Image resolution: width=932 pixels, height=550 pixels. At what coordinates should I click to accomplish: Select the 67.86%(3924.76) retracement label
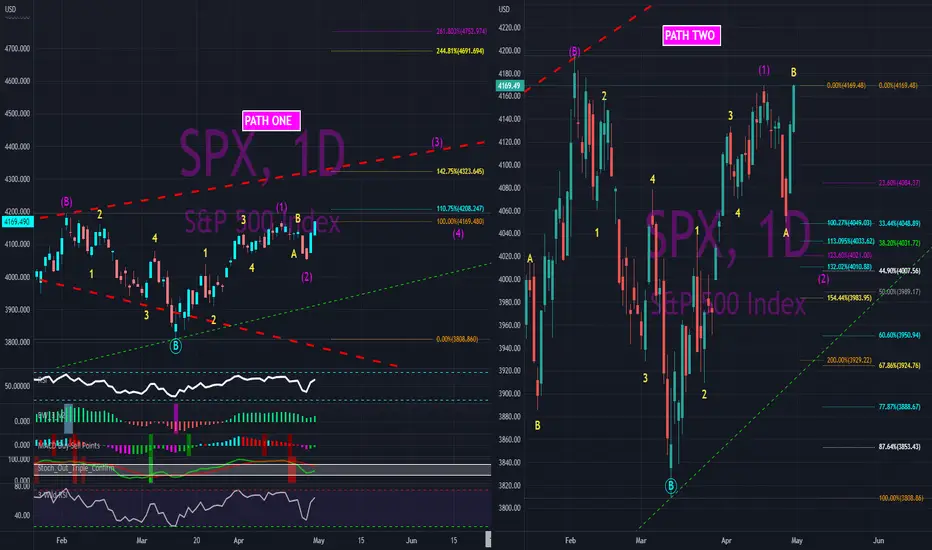click(899, 366)
